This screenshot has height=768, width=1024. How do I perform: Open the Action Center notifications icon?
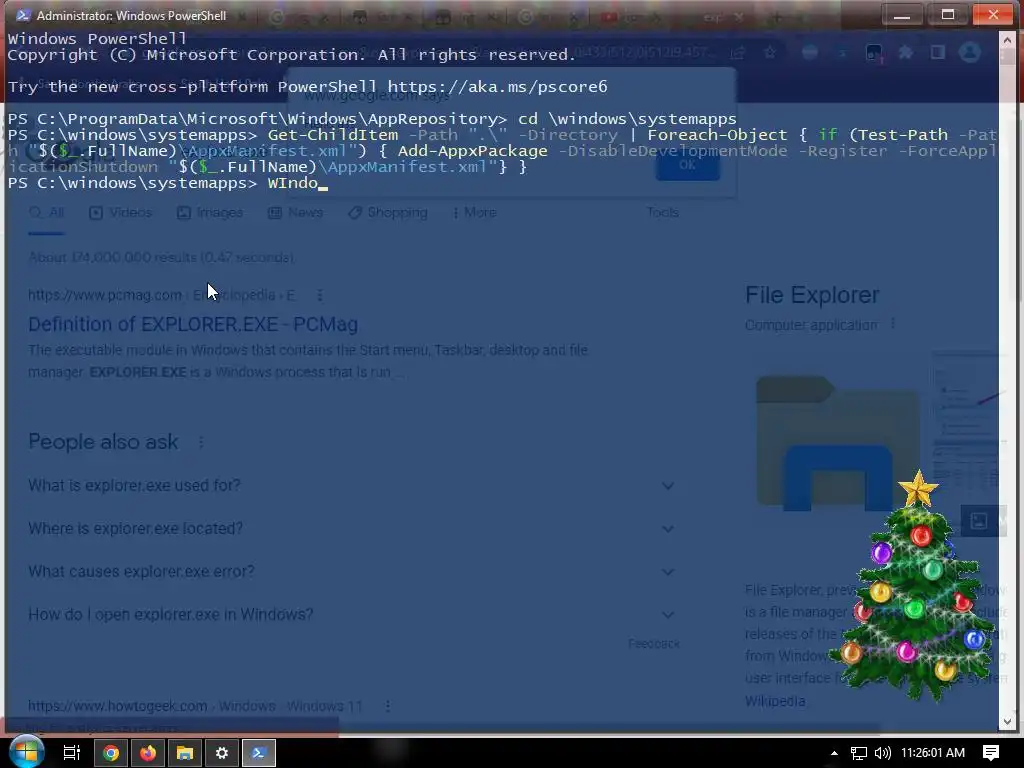coord(991,753)
